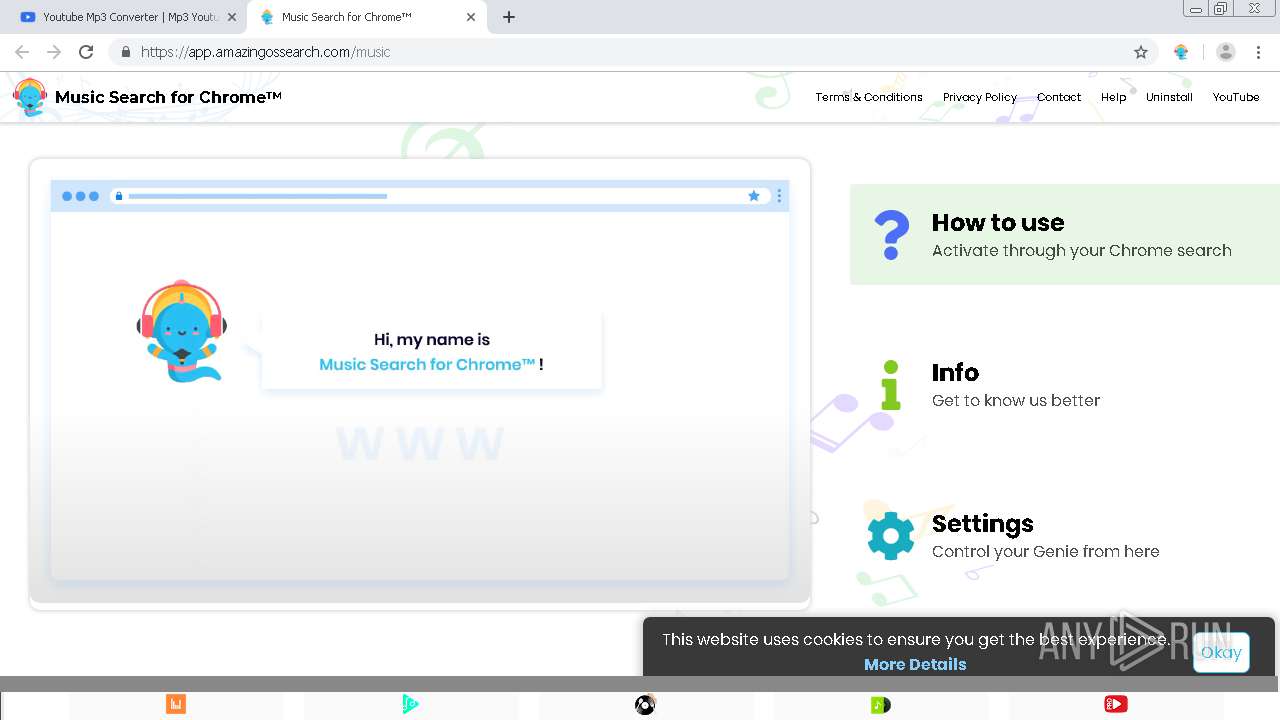Viewport: 1280px width, 720px height.
Task: Click the Music Search for Chrome™ header title
Action: click(x=168, y=97)
